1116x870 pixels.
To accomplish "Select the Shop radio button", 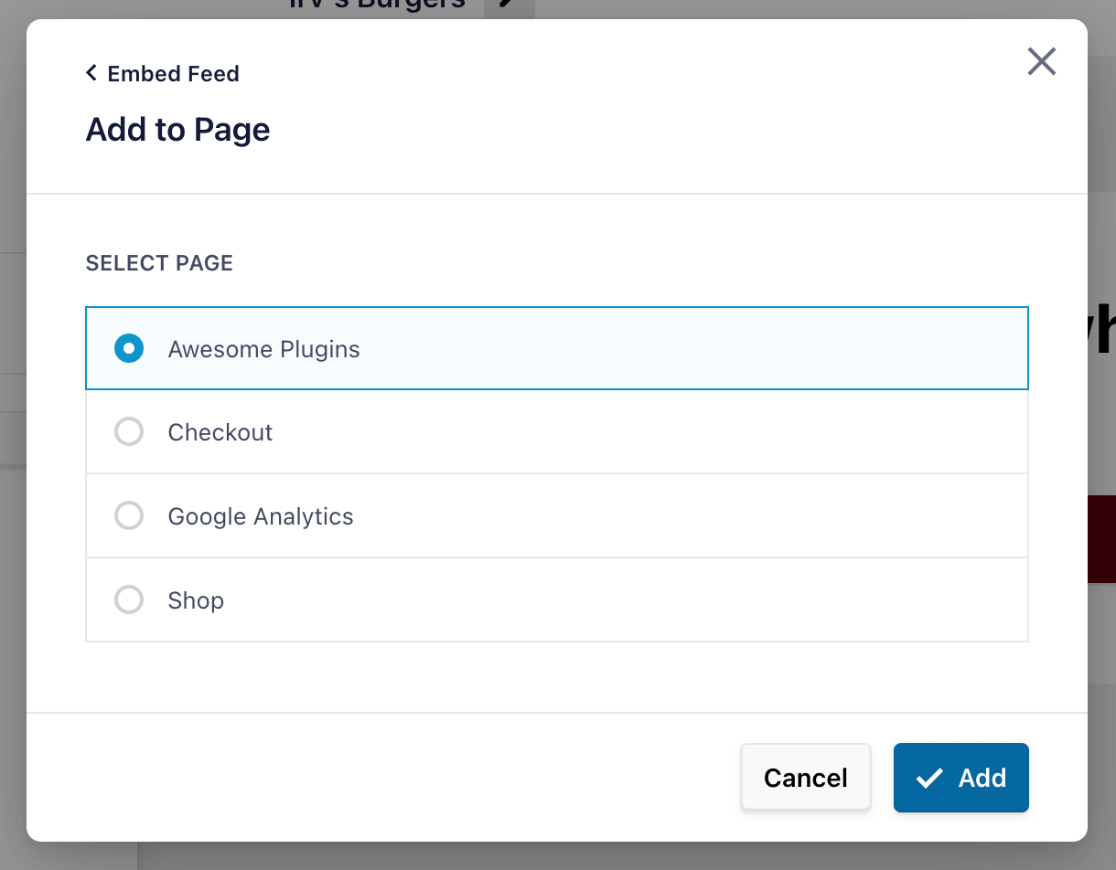I will (x=129, y=600).
